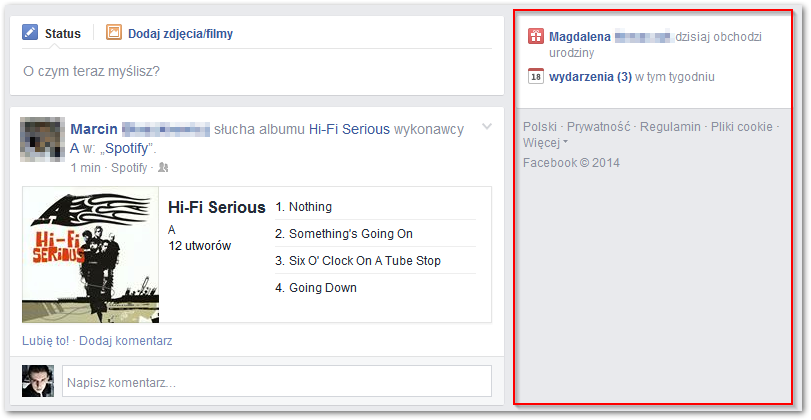Click the 'Dodaj komentarz' link
This screenshot has height=420, width=811.
(x=126, y=341)
